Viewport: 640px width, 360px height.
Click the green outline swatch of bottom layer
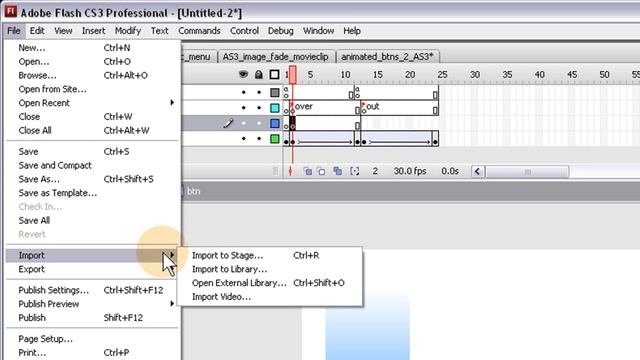tap(275, 139)
